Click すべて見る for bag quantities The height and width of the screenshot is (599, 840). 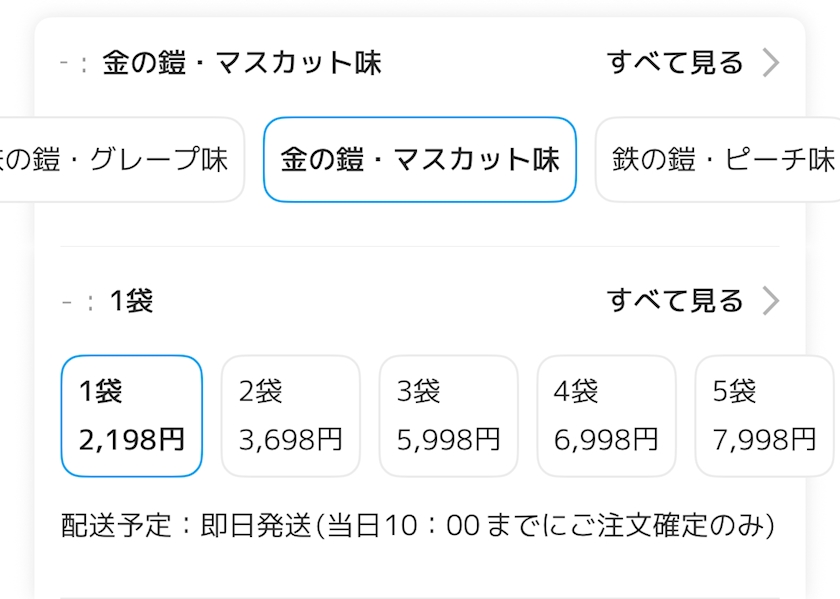675,300
